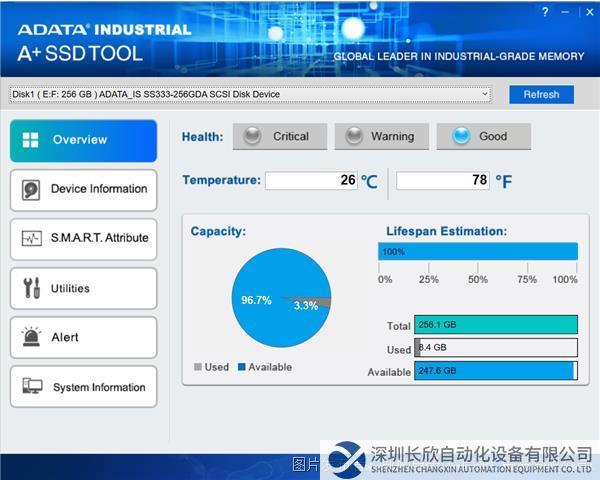Click the Warning health status indicator
Image resolution: width=600 pixels, height=480 pixels.
tap(354, 136)
